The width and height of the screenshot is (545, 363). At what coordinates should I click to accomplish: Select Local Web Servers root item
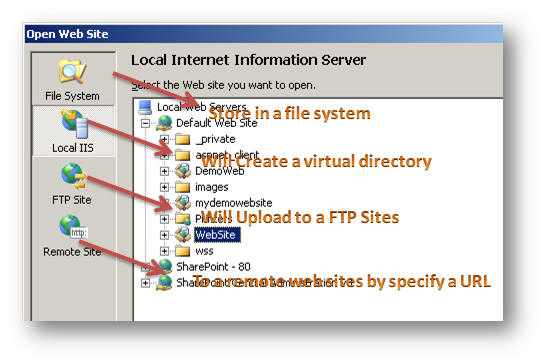pyautogui.click(x=202, y=107)
